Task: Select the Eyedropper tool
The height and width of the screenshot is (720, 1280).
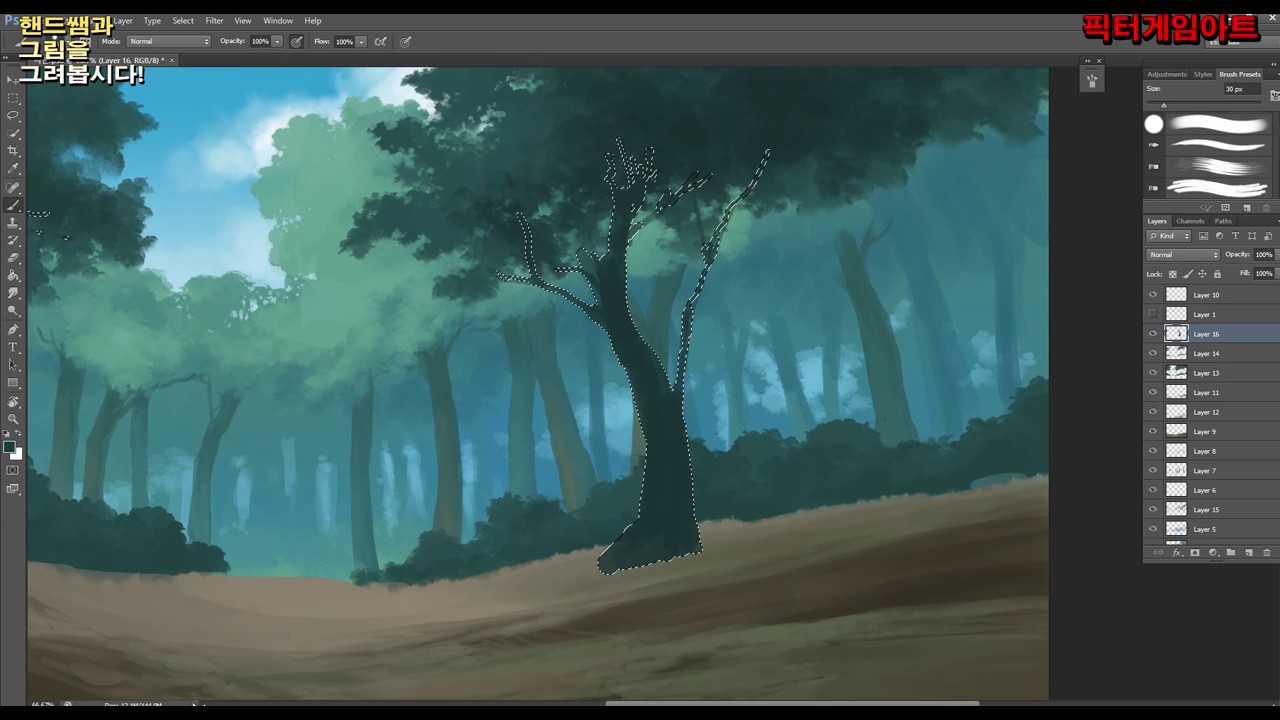Action: point(13,169)
